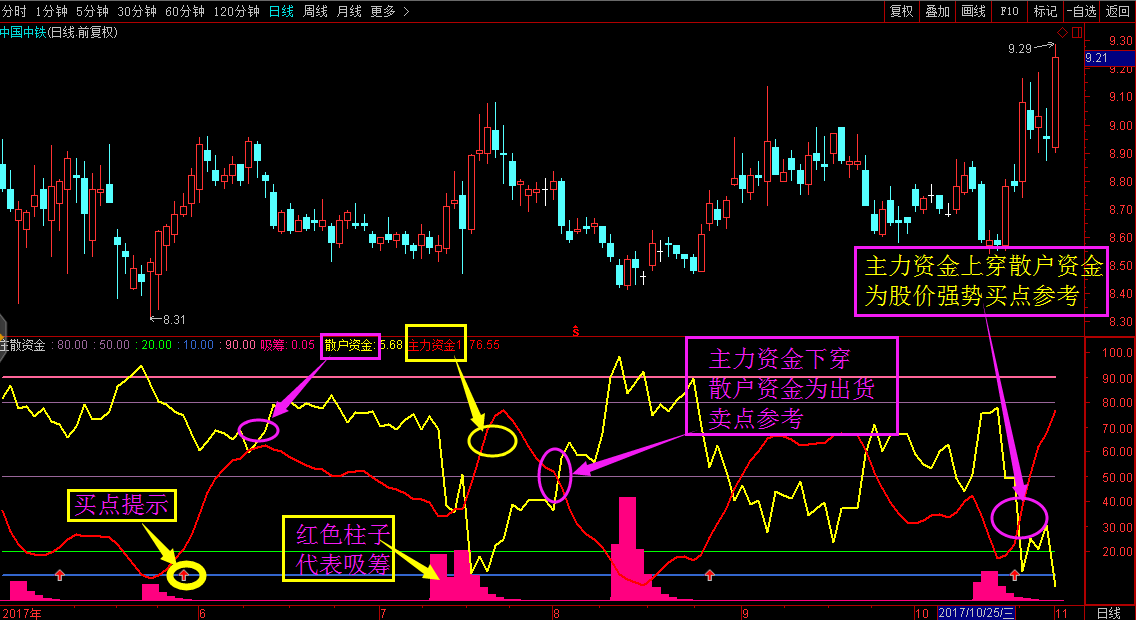The image size is (1136, 620).
Task: Select the 分时 intraday tab
Action: click(x=13, y=11)
